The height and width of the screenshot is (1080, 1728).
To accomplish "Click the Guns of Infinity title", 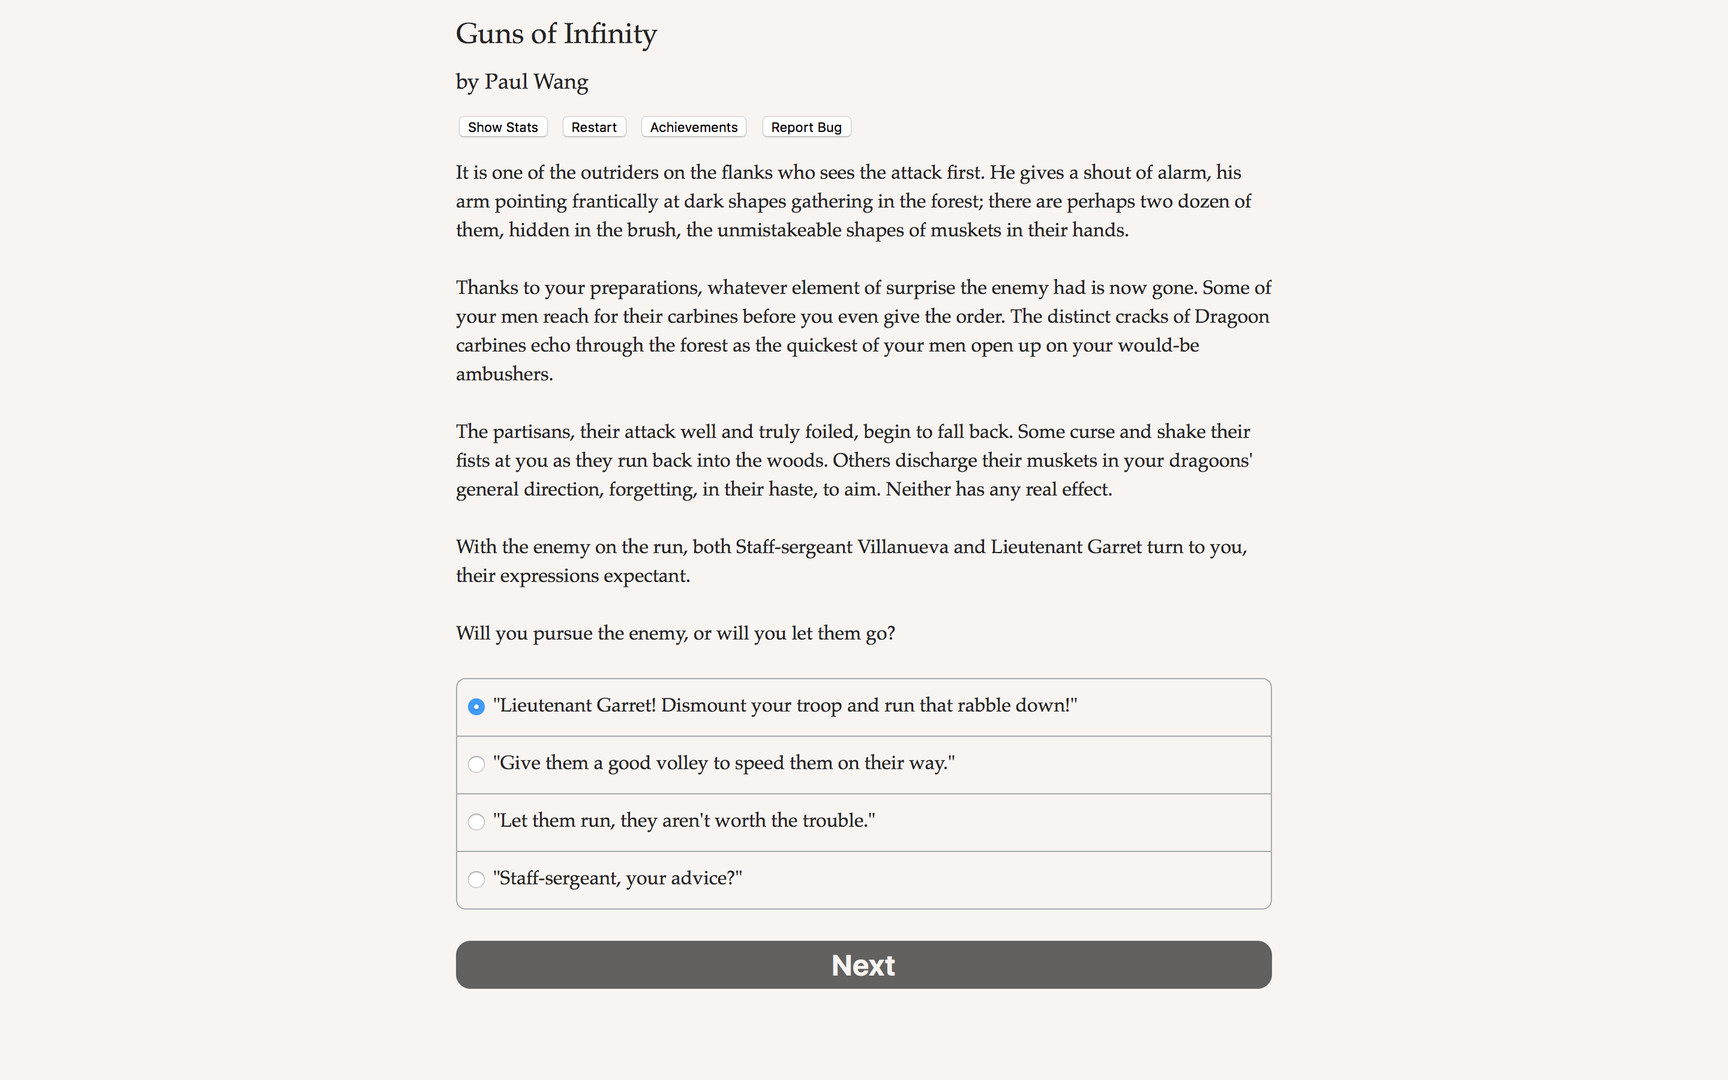I will (556, 34).
